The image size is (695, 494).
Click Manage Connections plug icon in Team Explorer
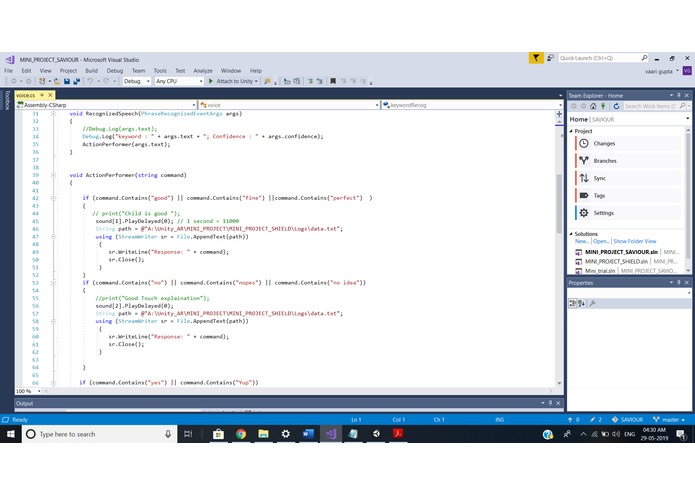coord(603,106)
